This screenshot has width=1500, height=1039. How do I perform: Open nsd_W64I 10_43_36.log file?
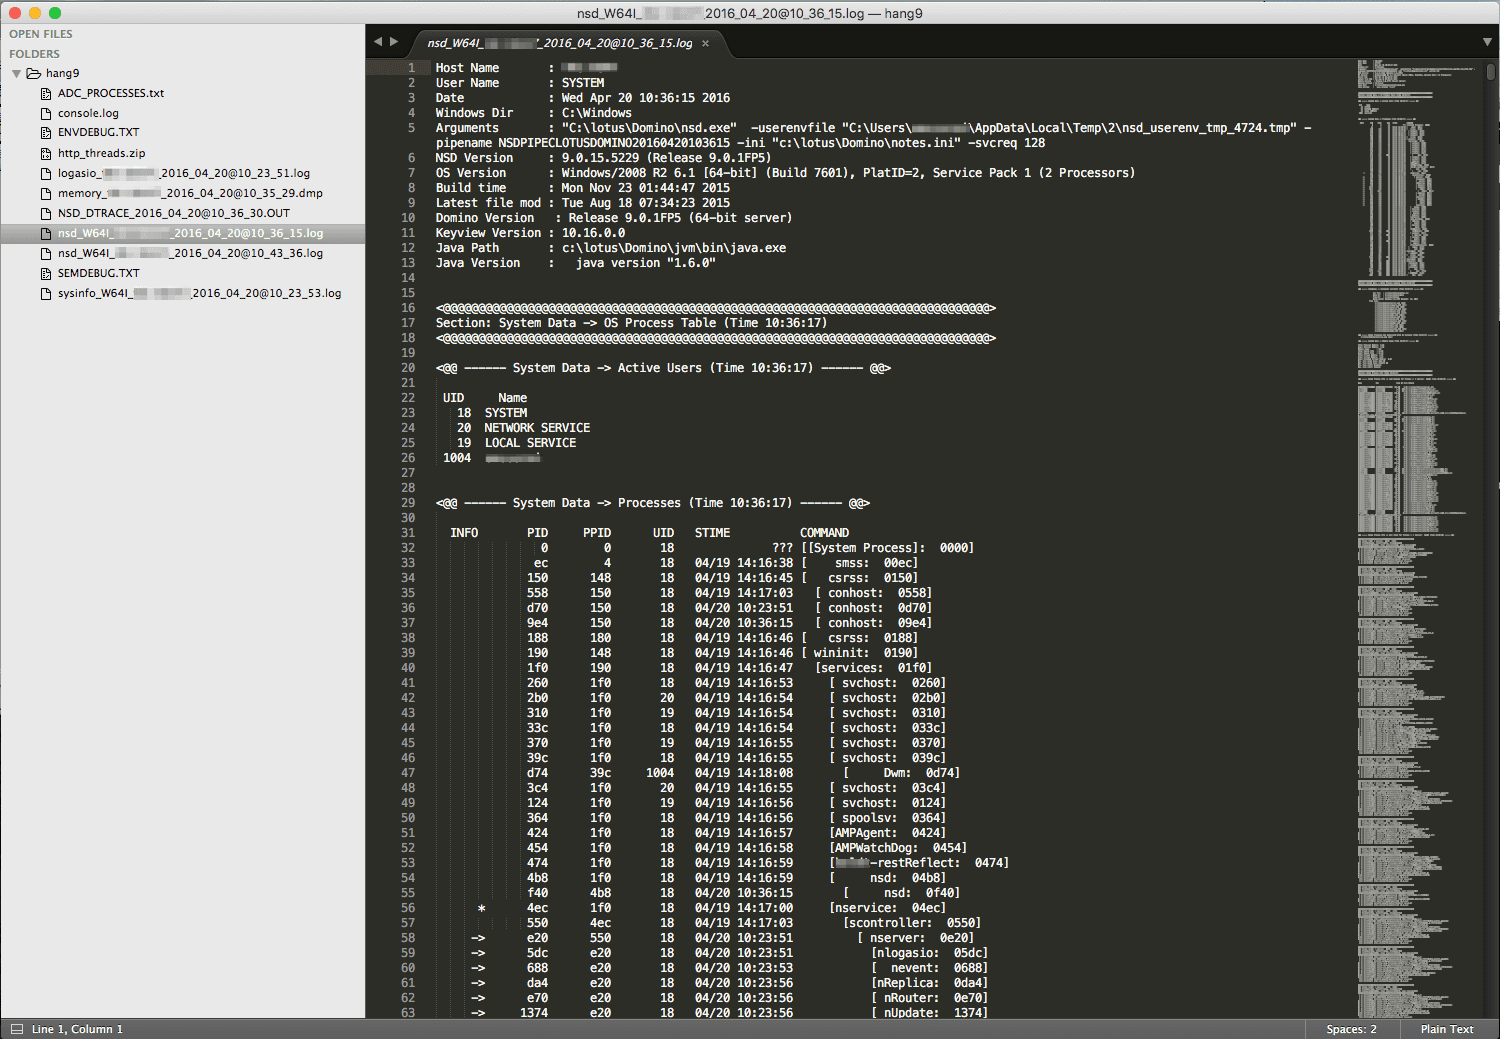click(x=190, y=253)
